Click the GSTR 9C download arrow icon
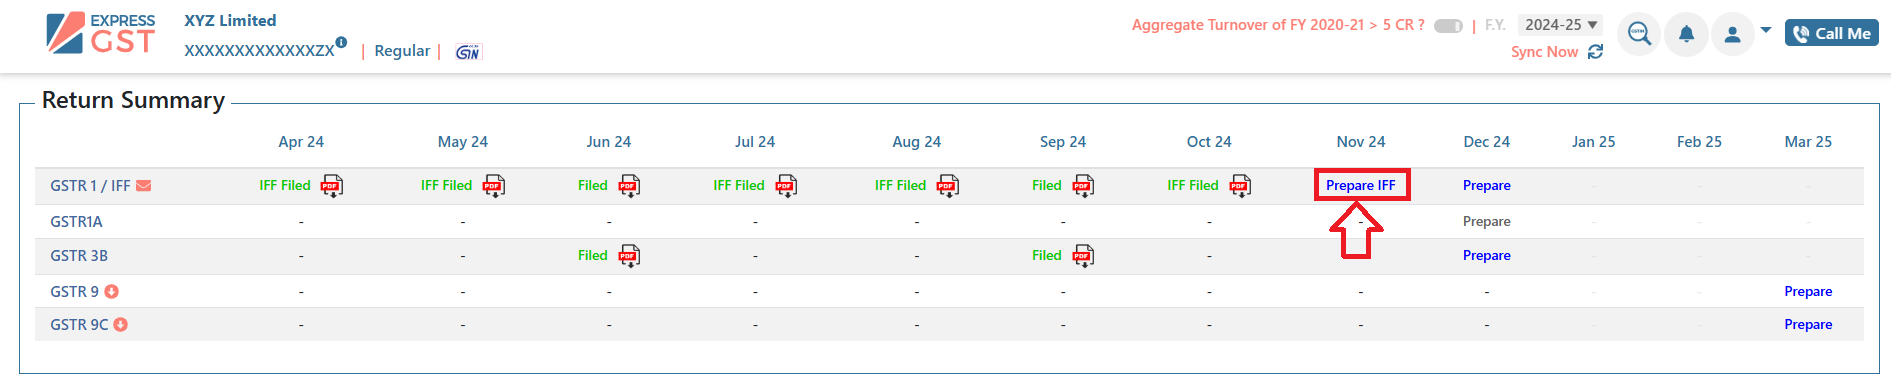 [x=121, y=324]
